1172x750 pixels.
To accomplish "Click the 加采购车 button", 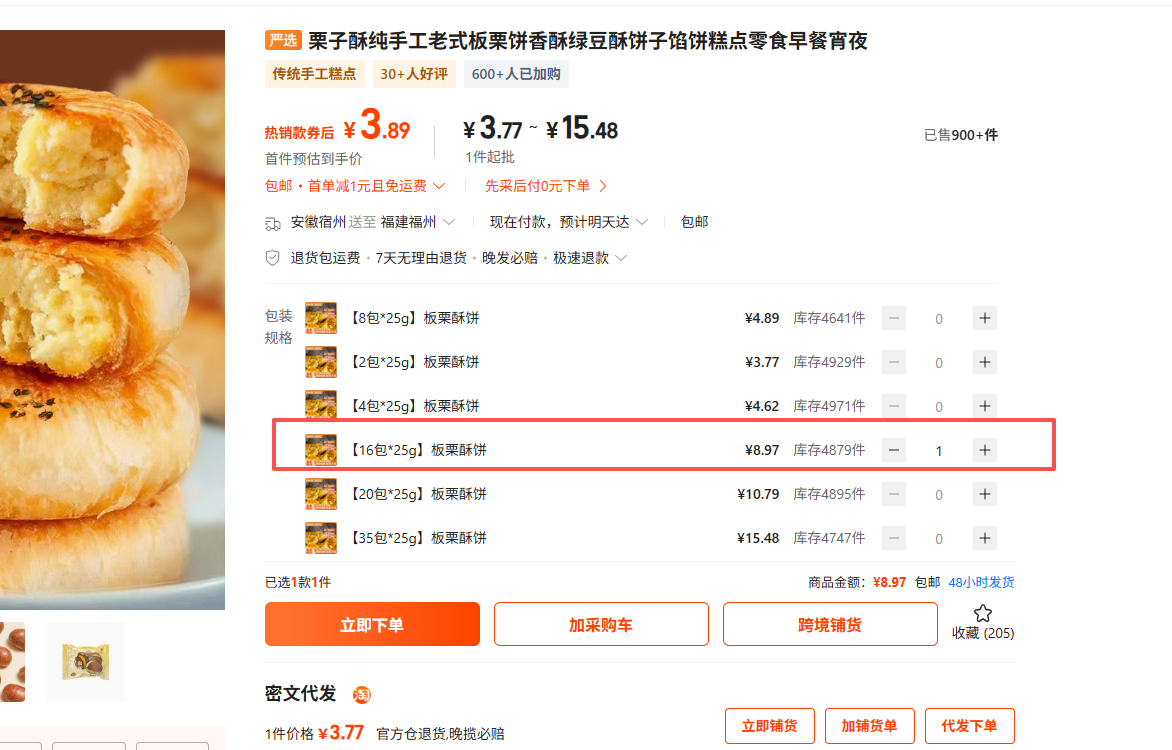I will click(601, 624).
